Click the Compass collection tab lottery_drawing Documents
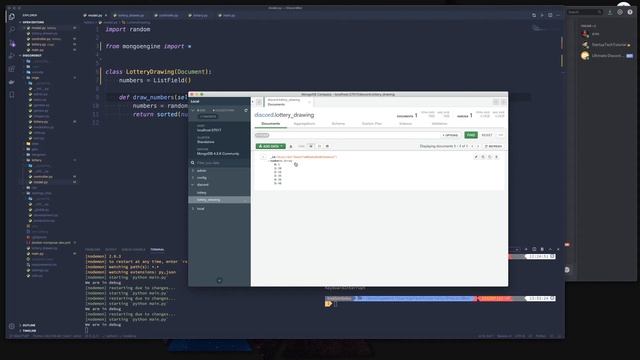 click(288, 102)
